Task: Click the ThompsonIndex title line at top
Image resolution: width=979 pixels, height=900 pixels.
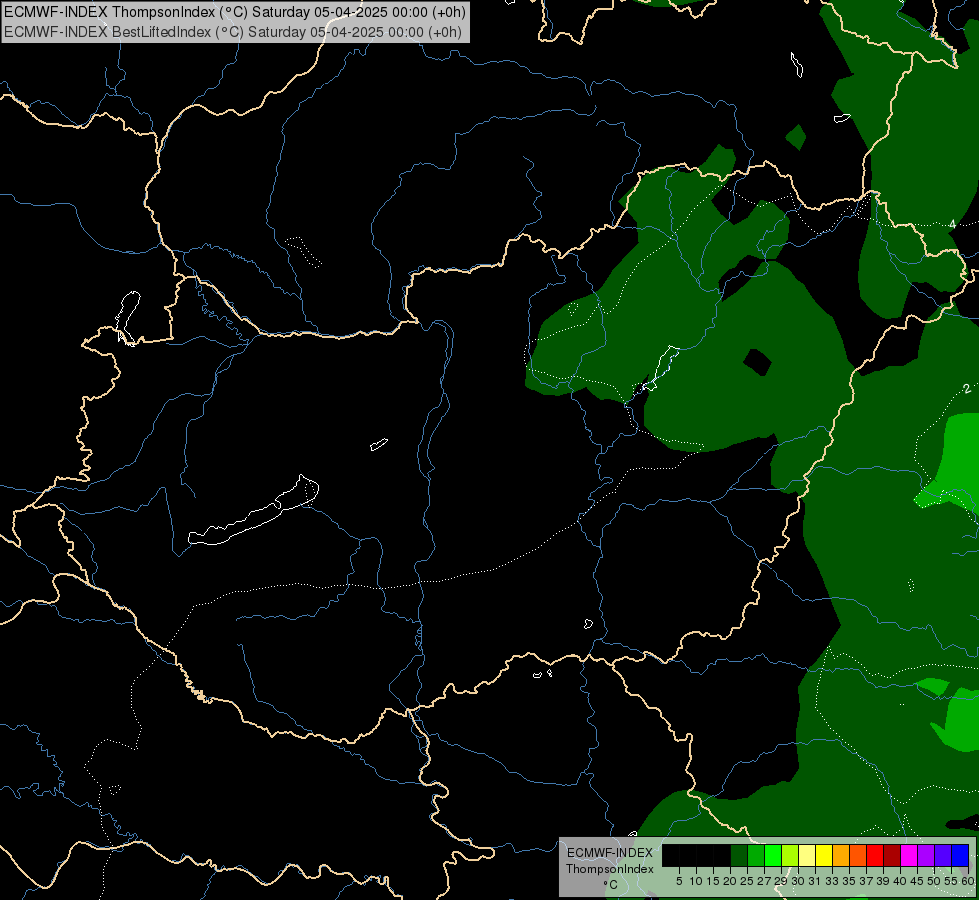Action: click(x=235, y=12)
